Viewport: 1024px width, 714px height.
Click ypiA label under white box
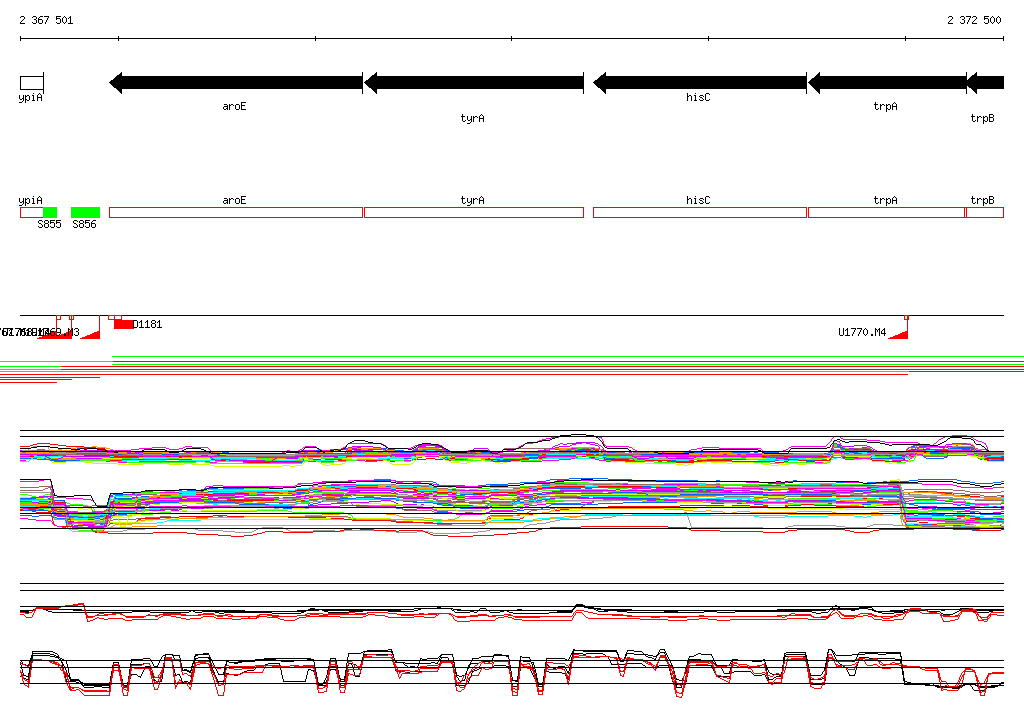point(31,97)
